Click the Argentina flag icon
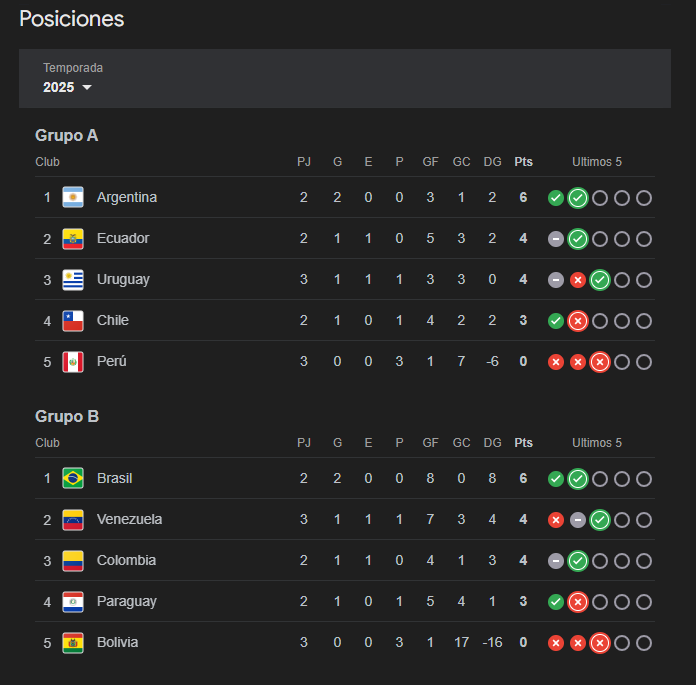Viewport: 696px width, 685px height. click(x=73, y=197)
